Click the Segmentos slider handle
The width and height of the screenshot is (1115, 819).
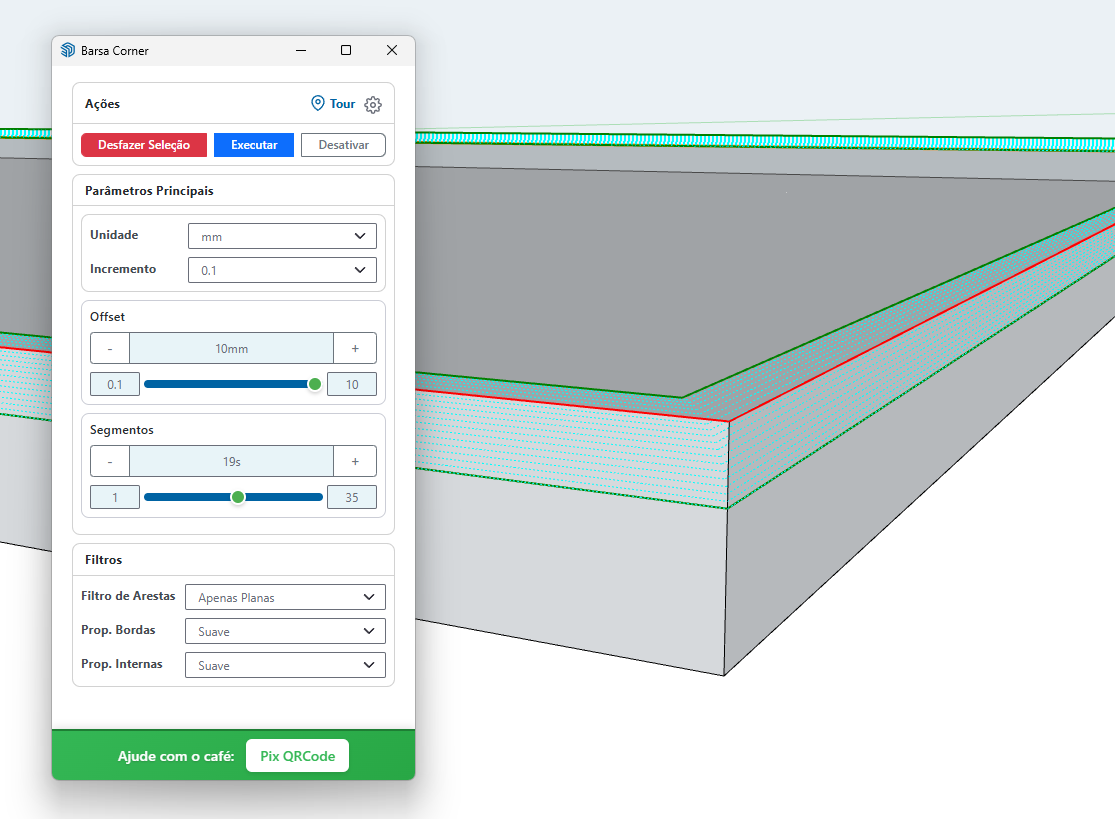238,497
